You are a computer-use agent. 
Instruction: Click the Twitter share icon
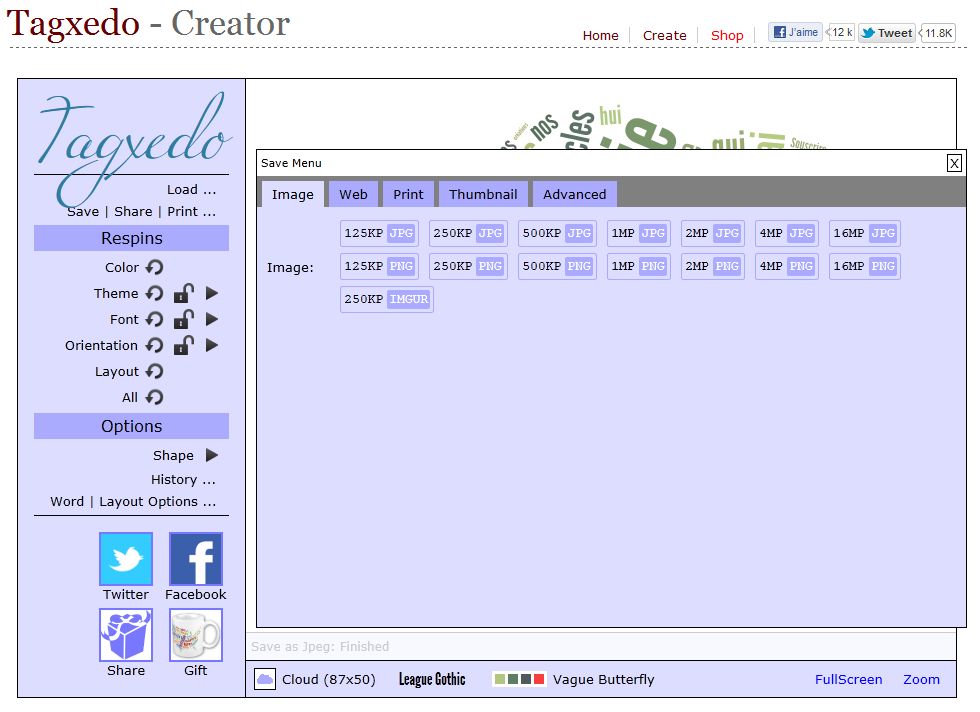tap(126, 559)
